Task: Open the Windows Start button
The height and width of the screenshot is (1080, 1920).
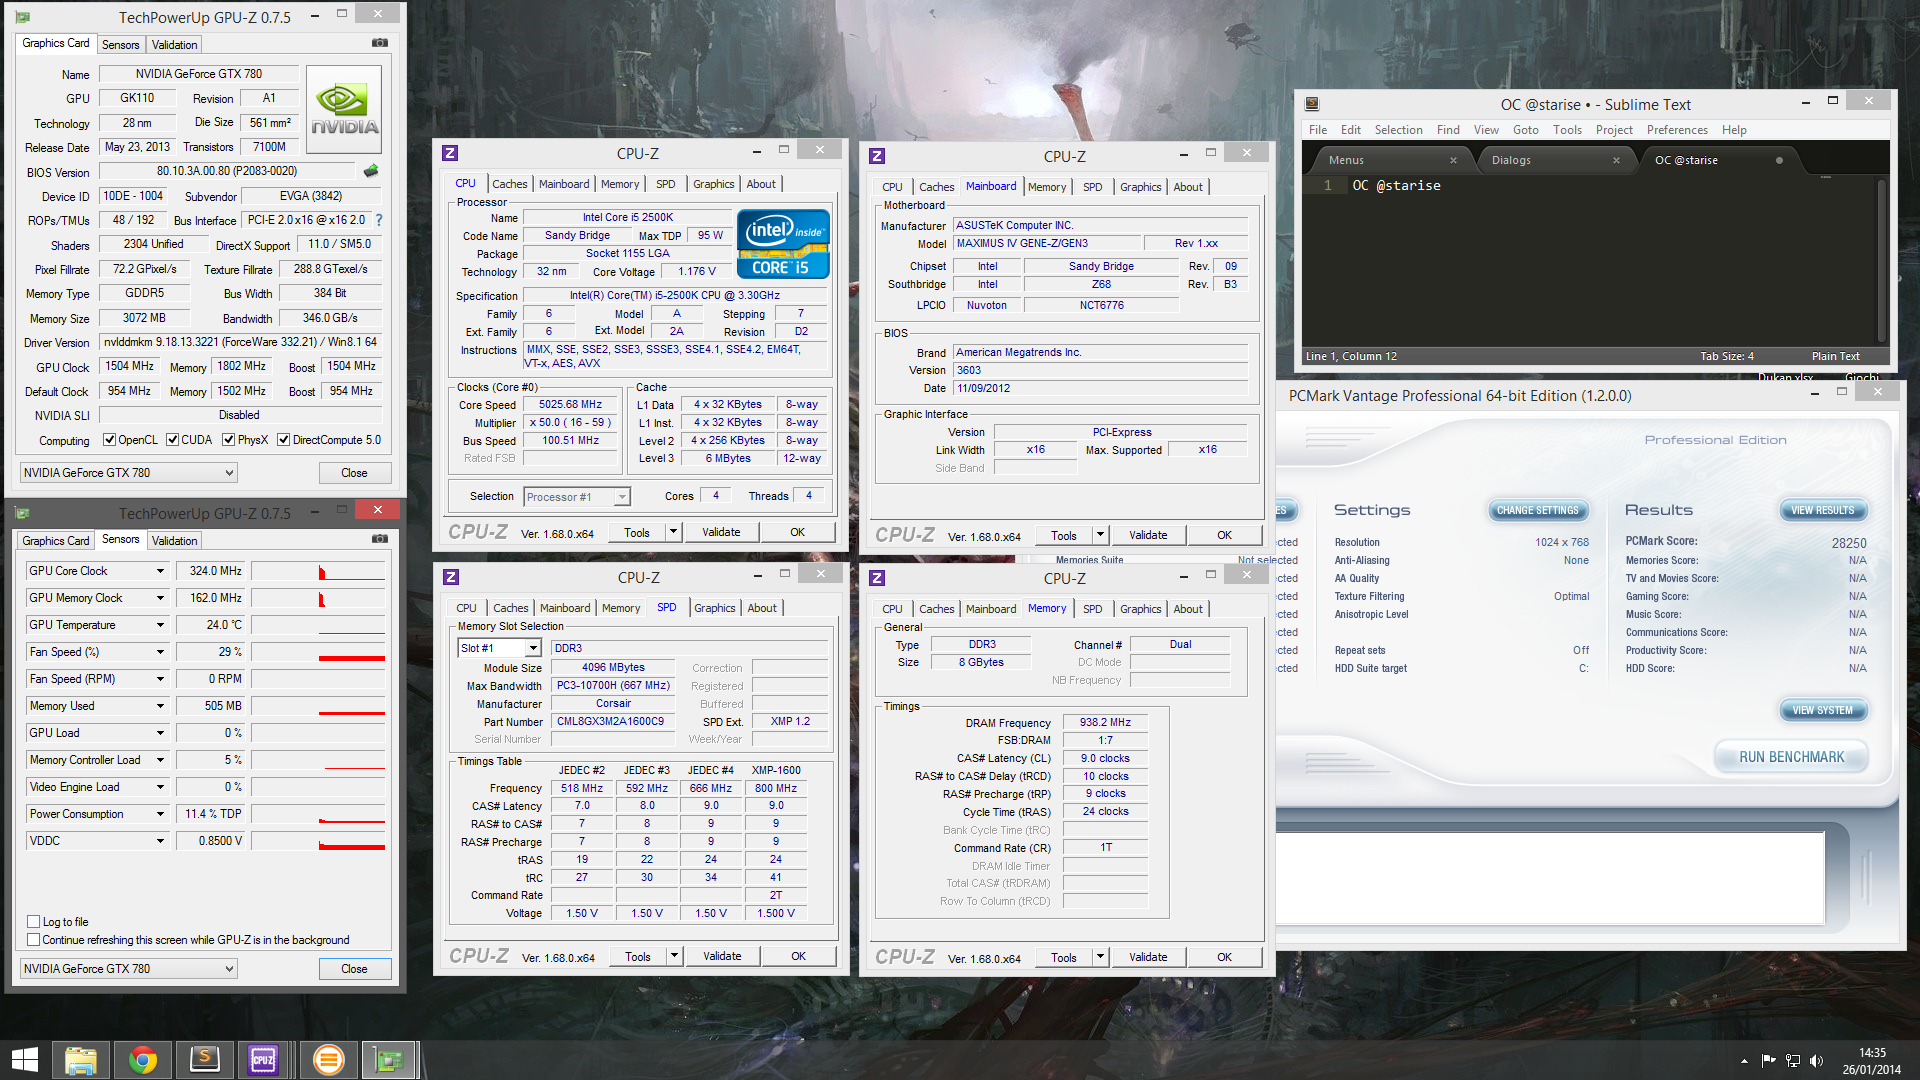Action: (x=24, y=1060)
